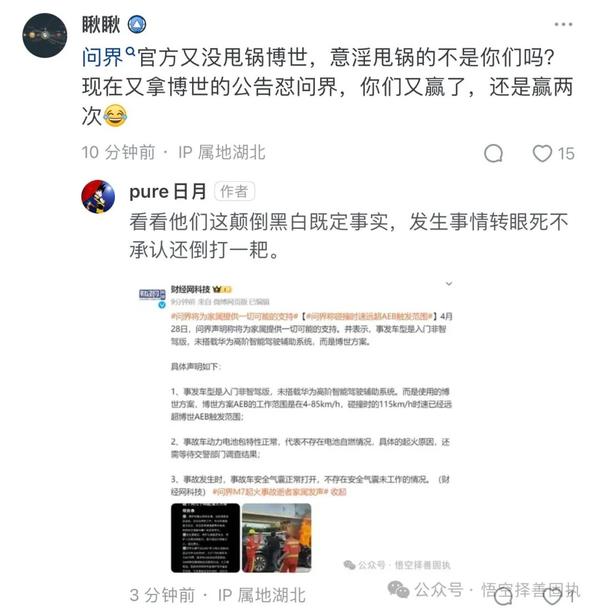
Task: Expand chevron on the 财经网科技 embedded post
Action: (449, 284)
